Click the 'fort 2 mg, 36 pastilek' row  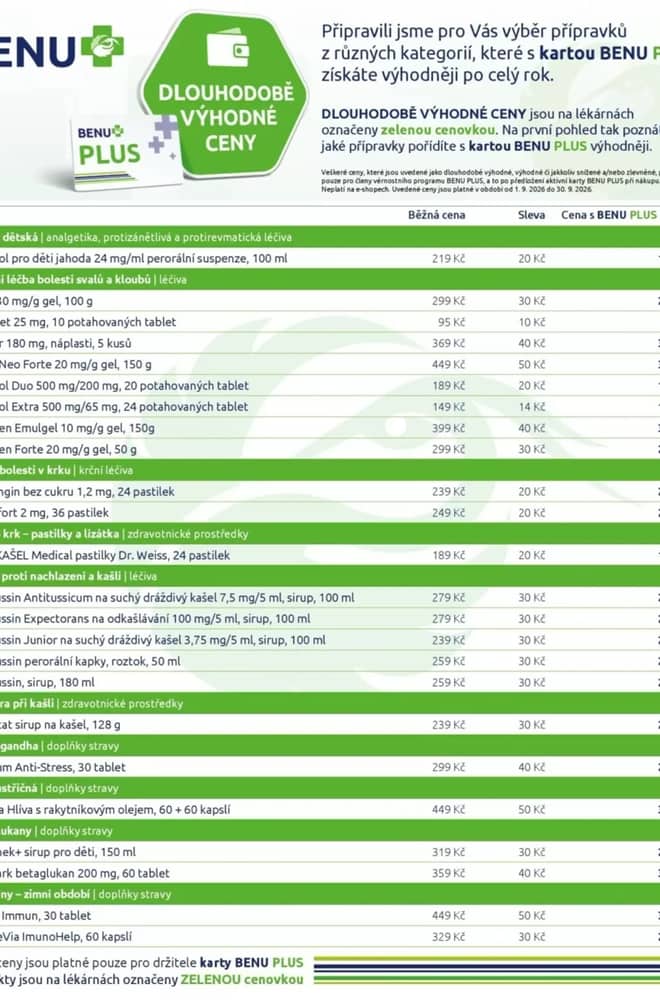[330, 512]
